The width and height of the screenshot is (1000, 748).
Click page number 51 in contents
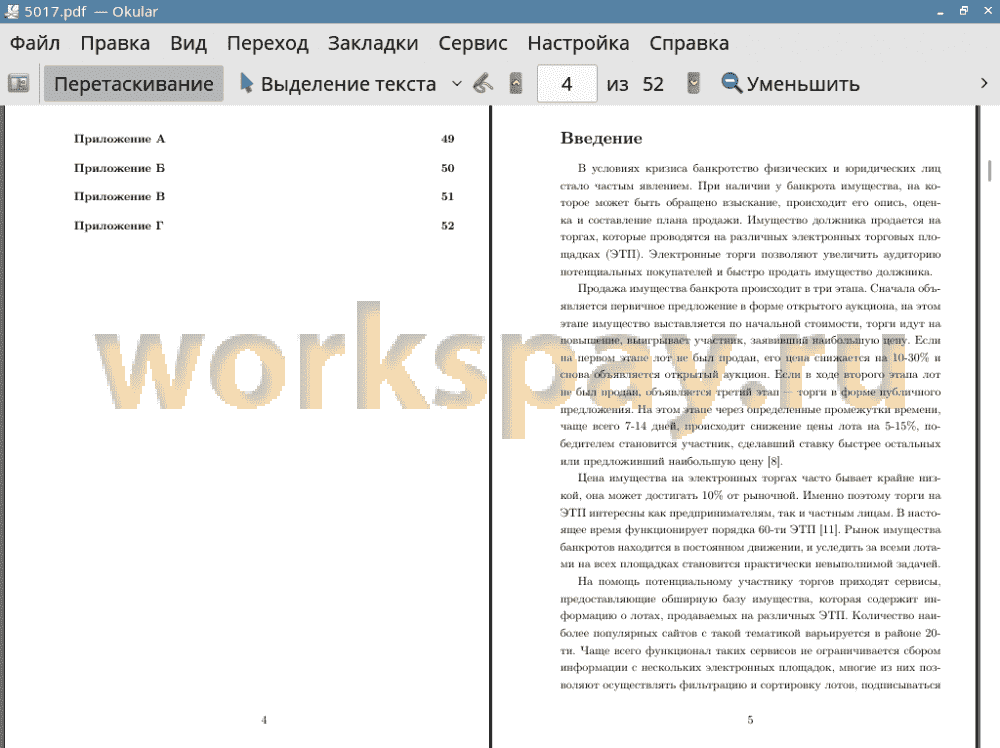pyautogui.click(x=448, y=196)
